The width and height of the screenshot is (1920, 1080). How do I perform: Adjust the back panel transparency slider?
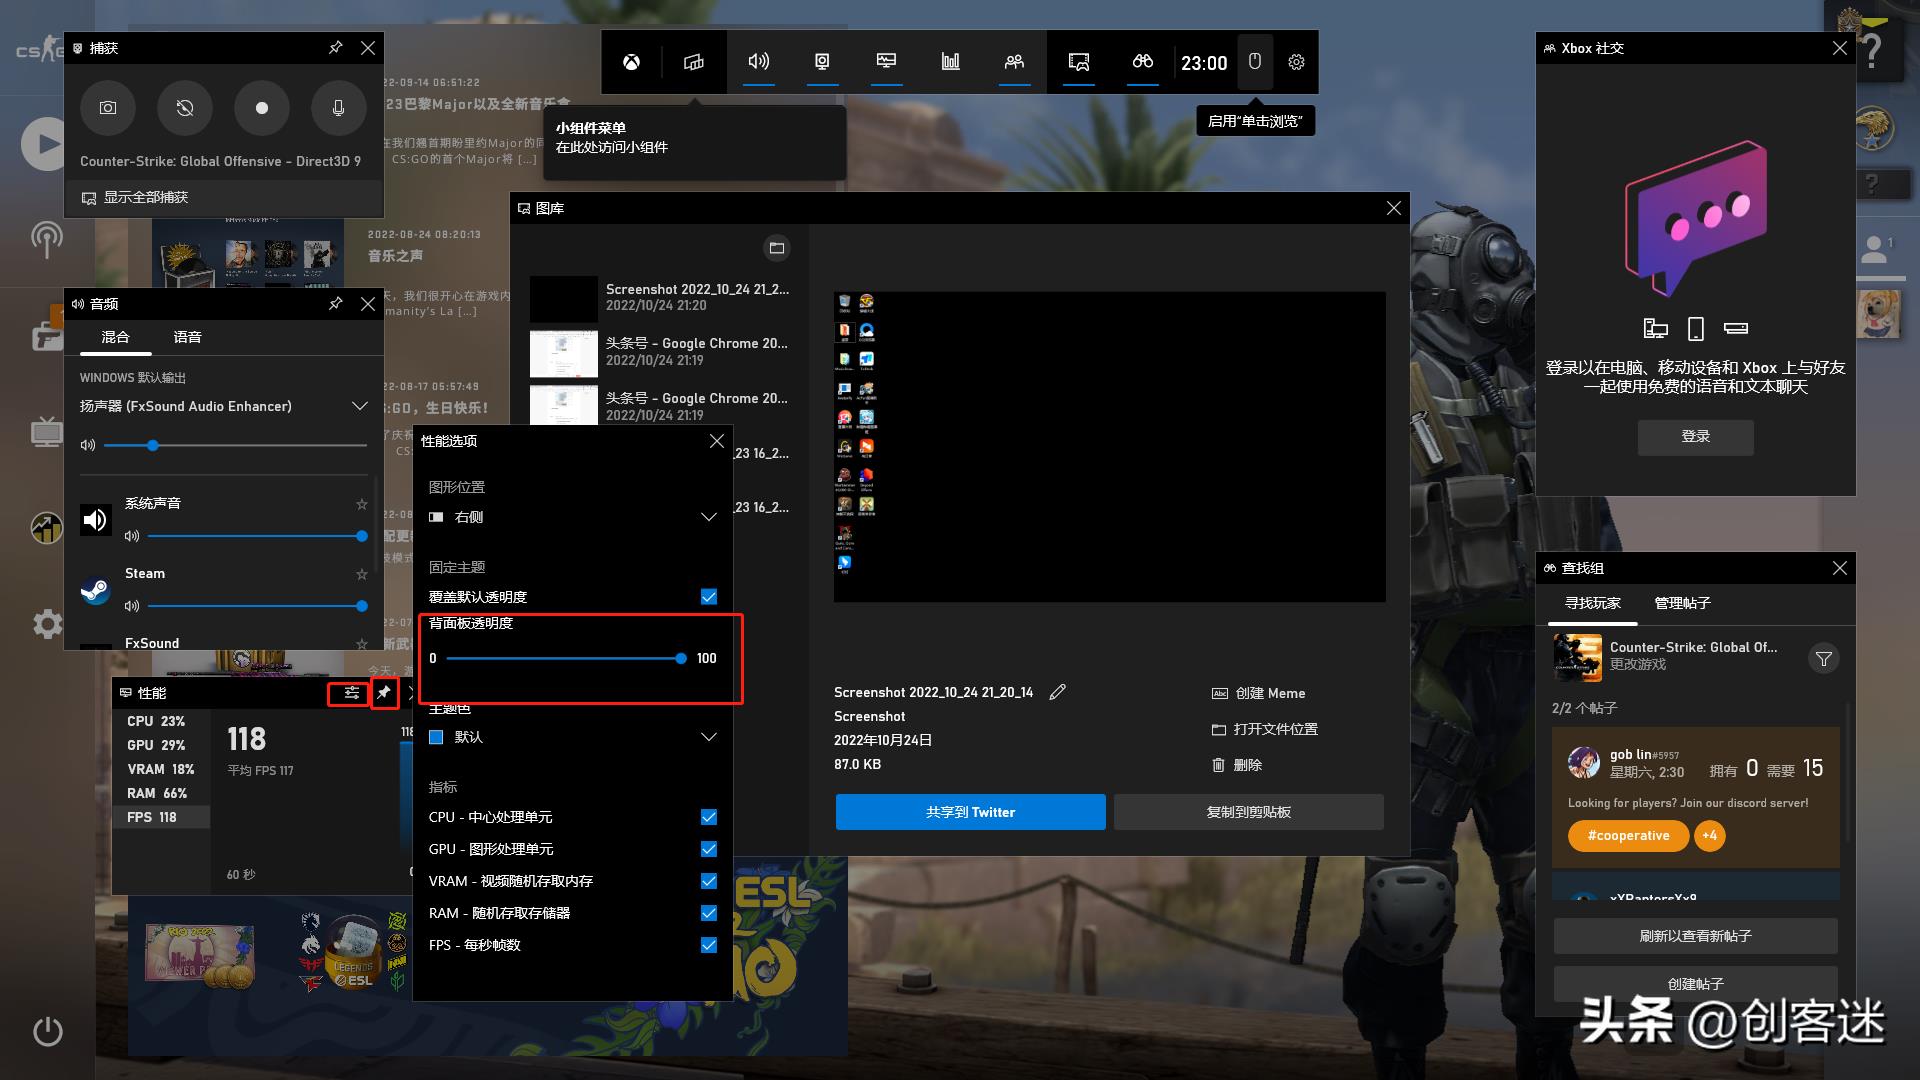point(566,658)
